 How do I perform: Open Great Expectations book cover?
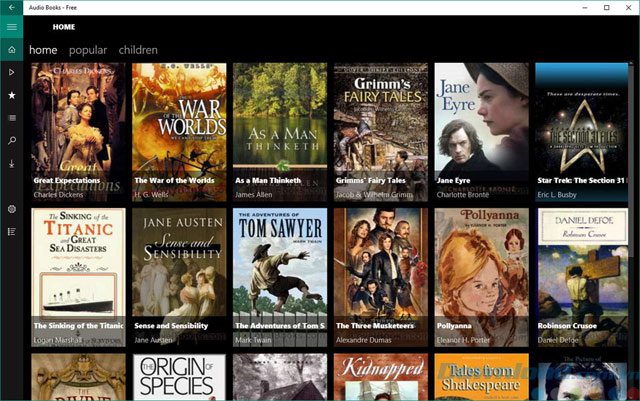point(78,132)
